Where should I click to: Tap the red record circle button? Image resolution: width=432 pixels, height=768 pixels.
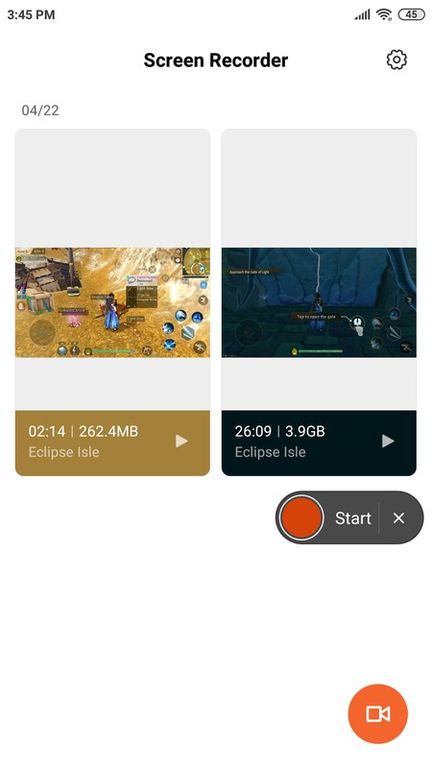click(300, 518)
